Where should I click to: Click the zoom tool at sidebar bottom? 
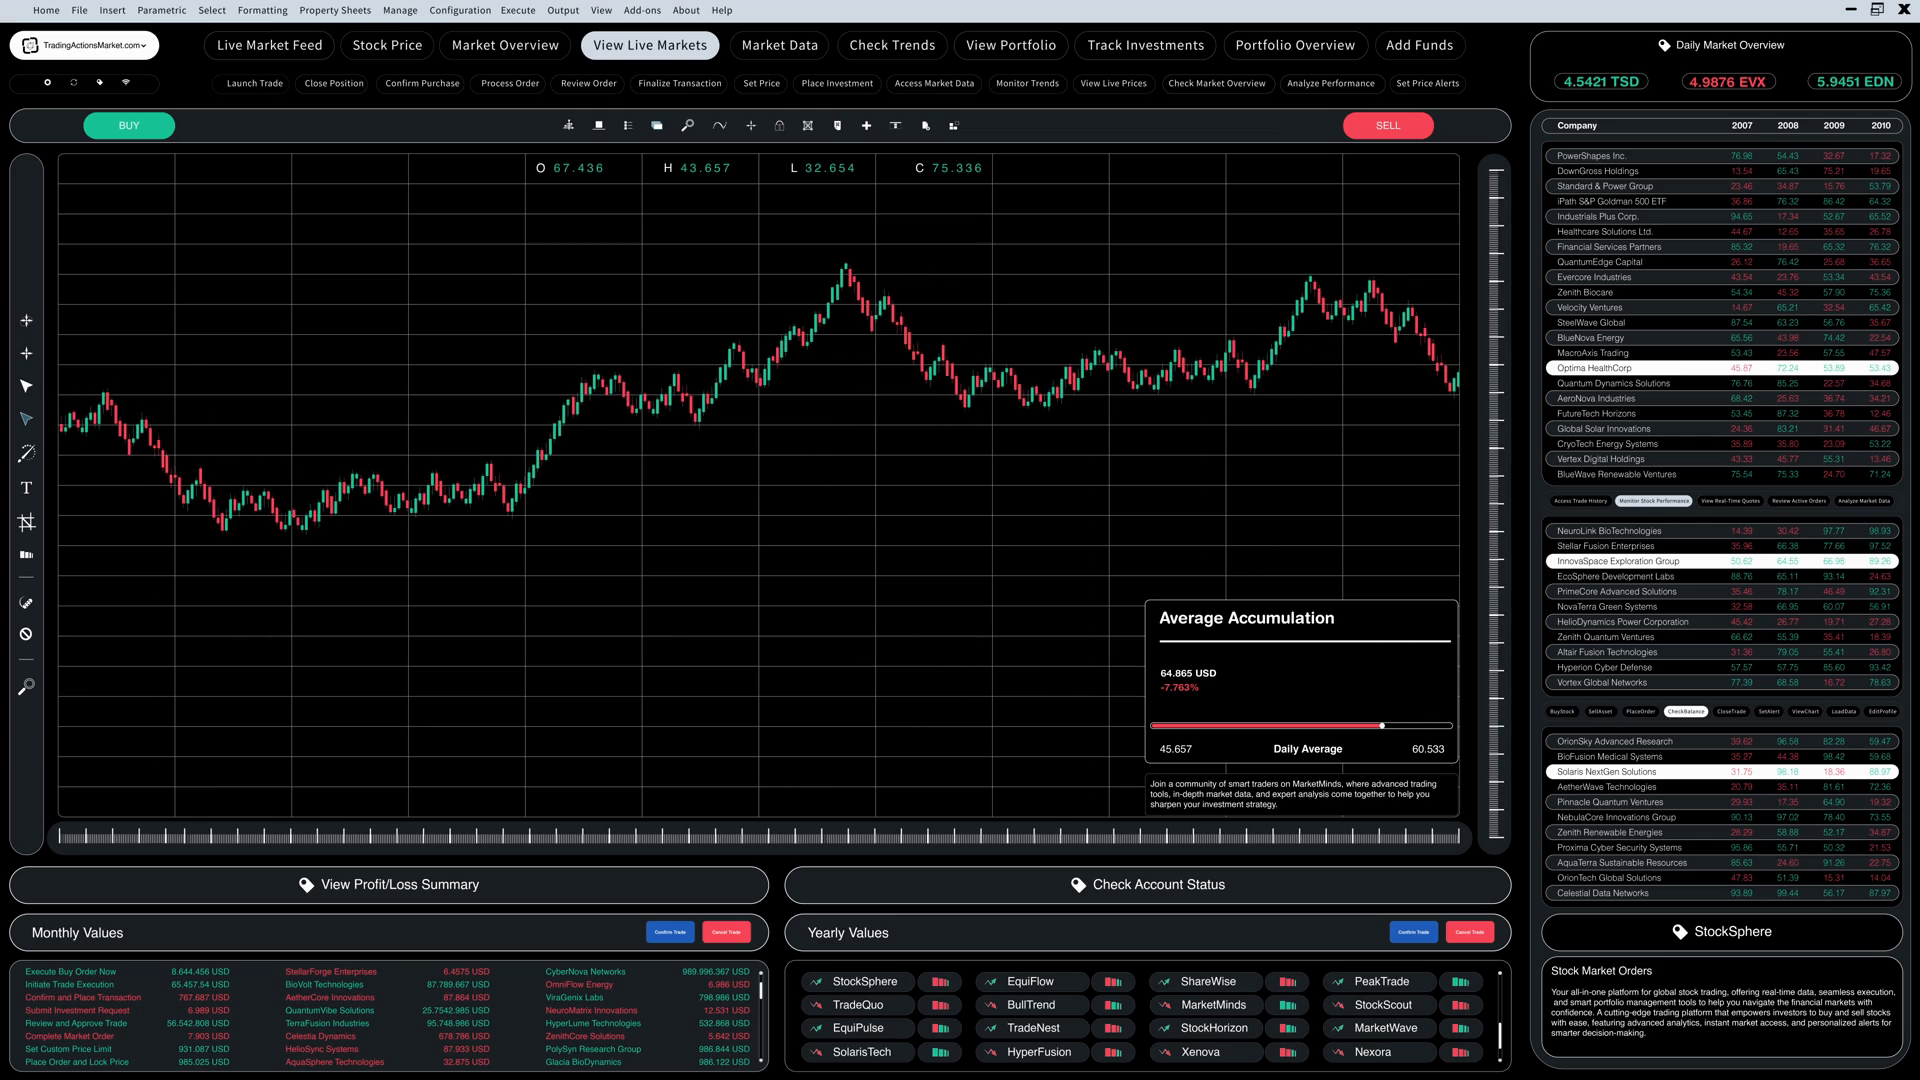click(27, 687)
